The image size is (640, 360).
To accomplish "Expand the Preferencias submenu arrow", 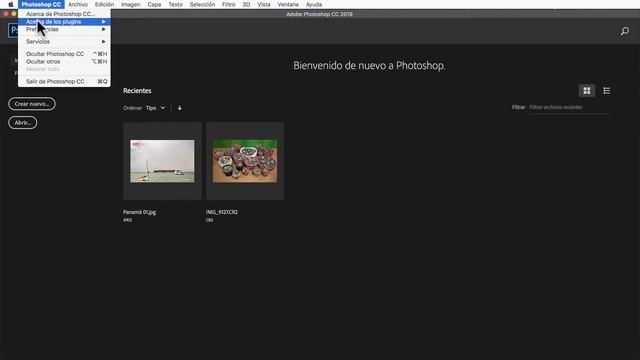I will 104,29.
